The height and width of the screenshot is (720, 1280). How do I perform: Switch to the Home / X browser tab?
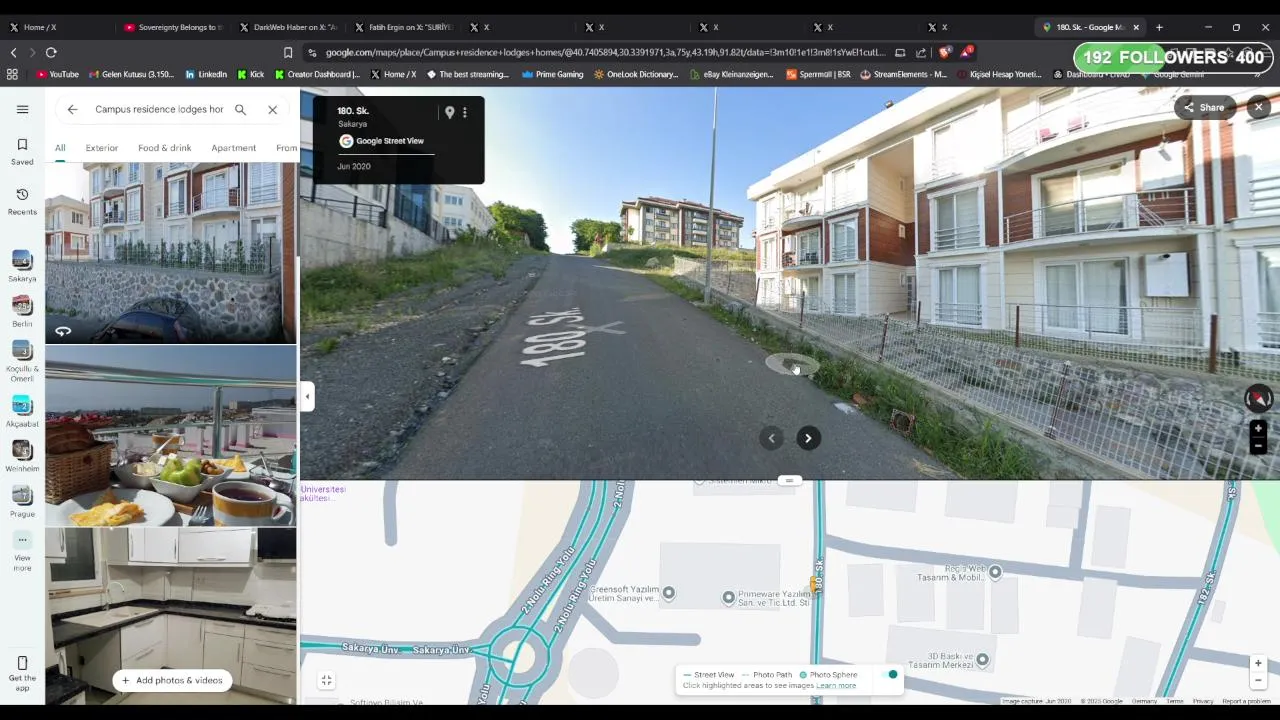coord(55,27)
